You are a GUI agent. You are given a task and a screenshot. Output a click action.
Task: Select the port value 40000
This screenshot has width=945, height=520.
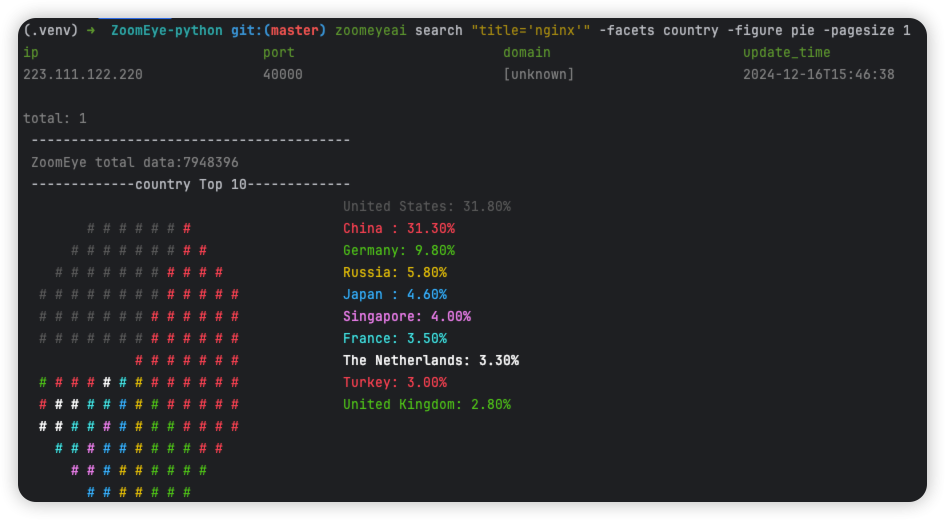pos(283,75)
